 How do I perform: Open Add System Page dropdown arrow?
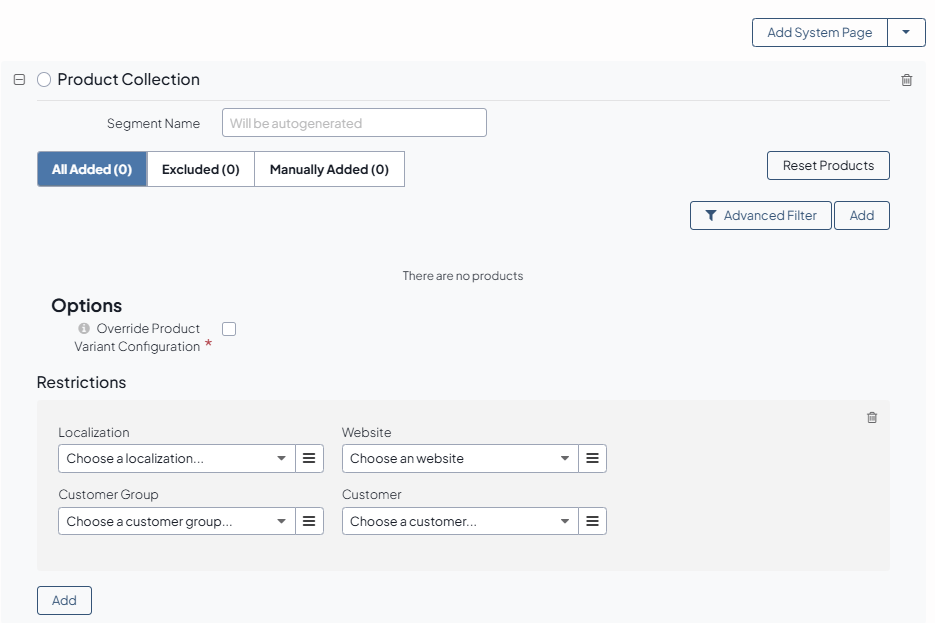coord(906,32)
